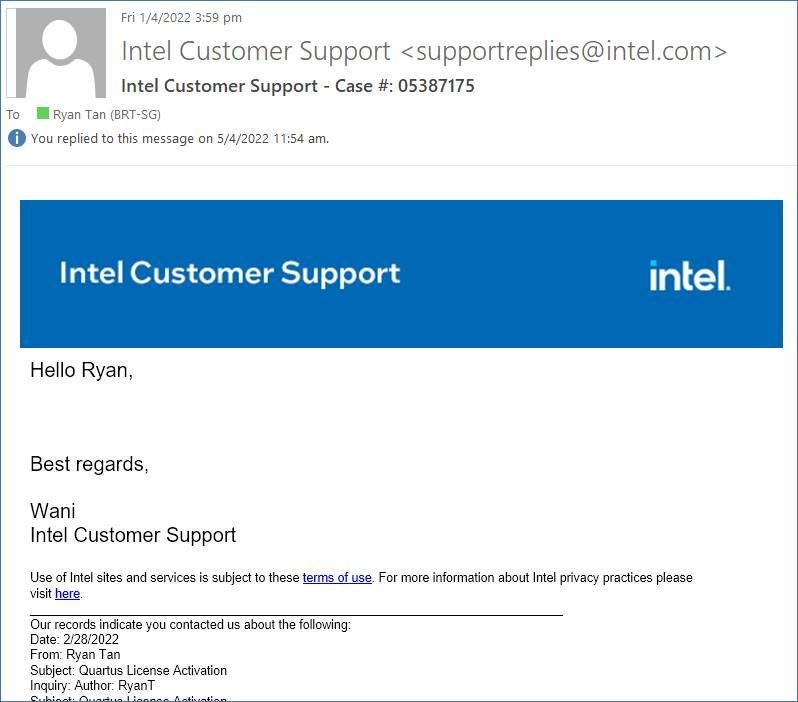The image size is (798, 702).
Task: Click the 'Intel Customer Support' banner title text
Action: 230,273
